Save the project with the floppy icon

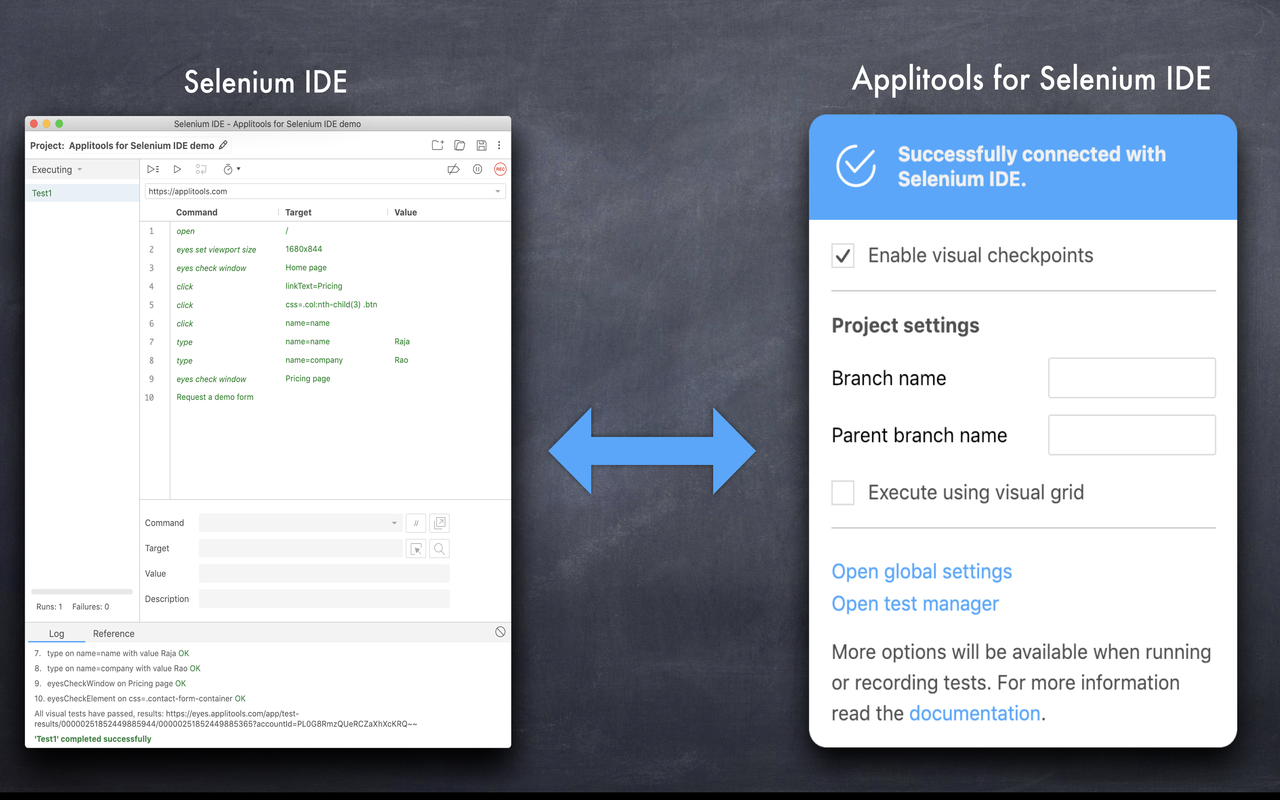[481, 146]
